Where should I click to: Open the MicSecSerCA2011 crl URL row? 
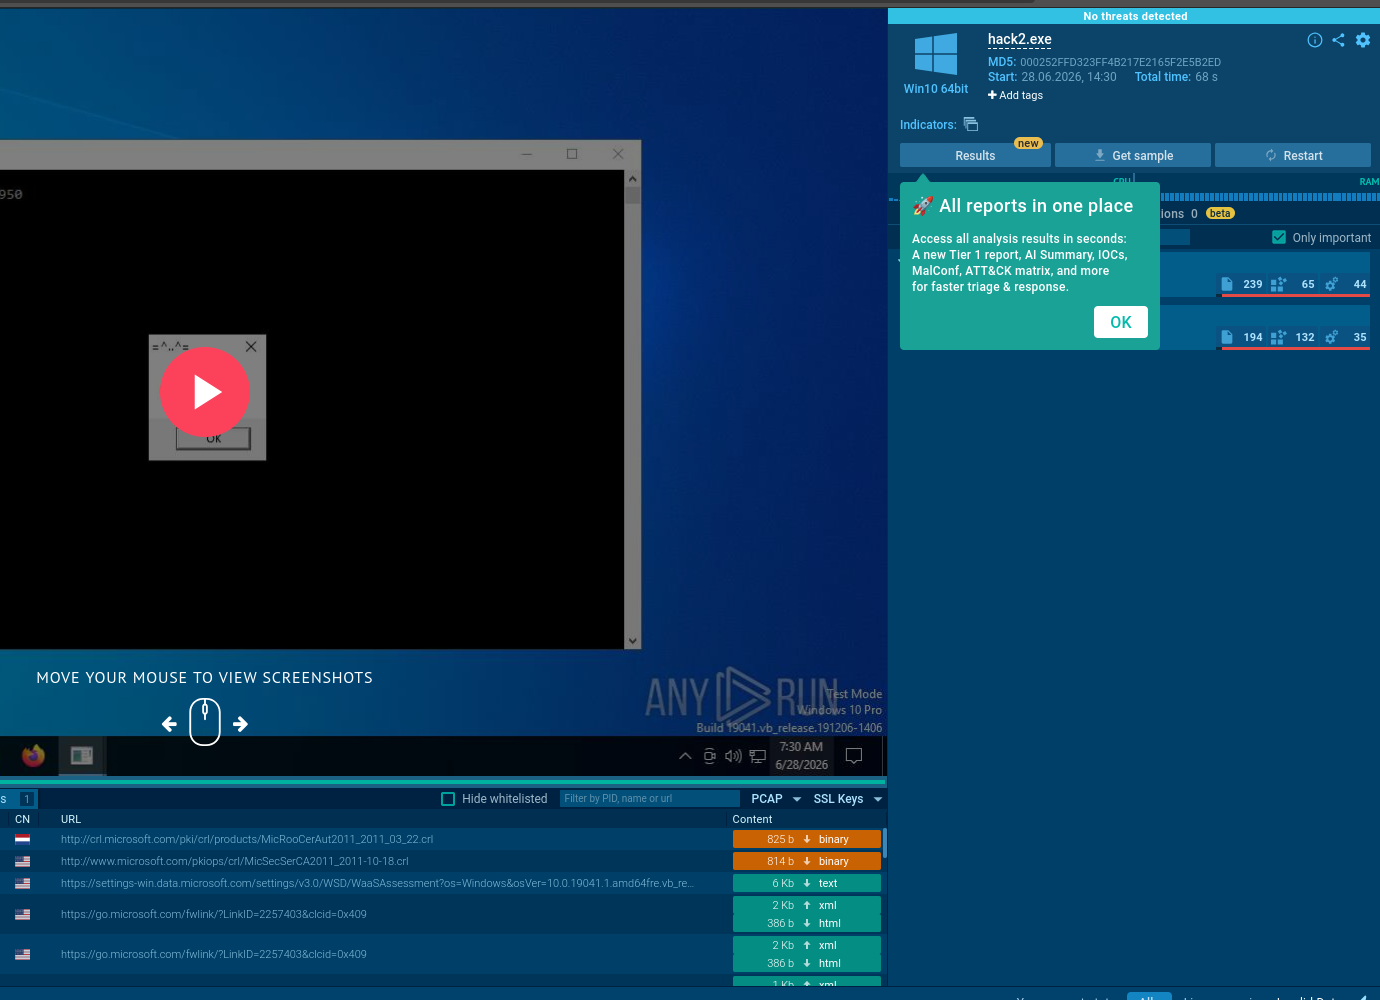click(x=235, y=861)
